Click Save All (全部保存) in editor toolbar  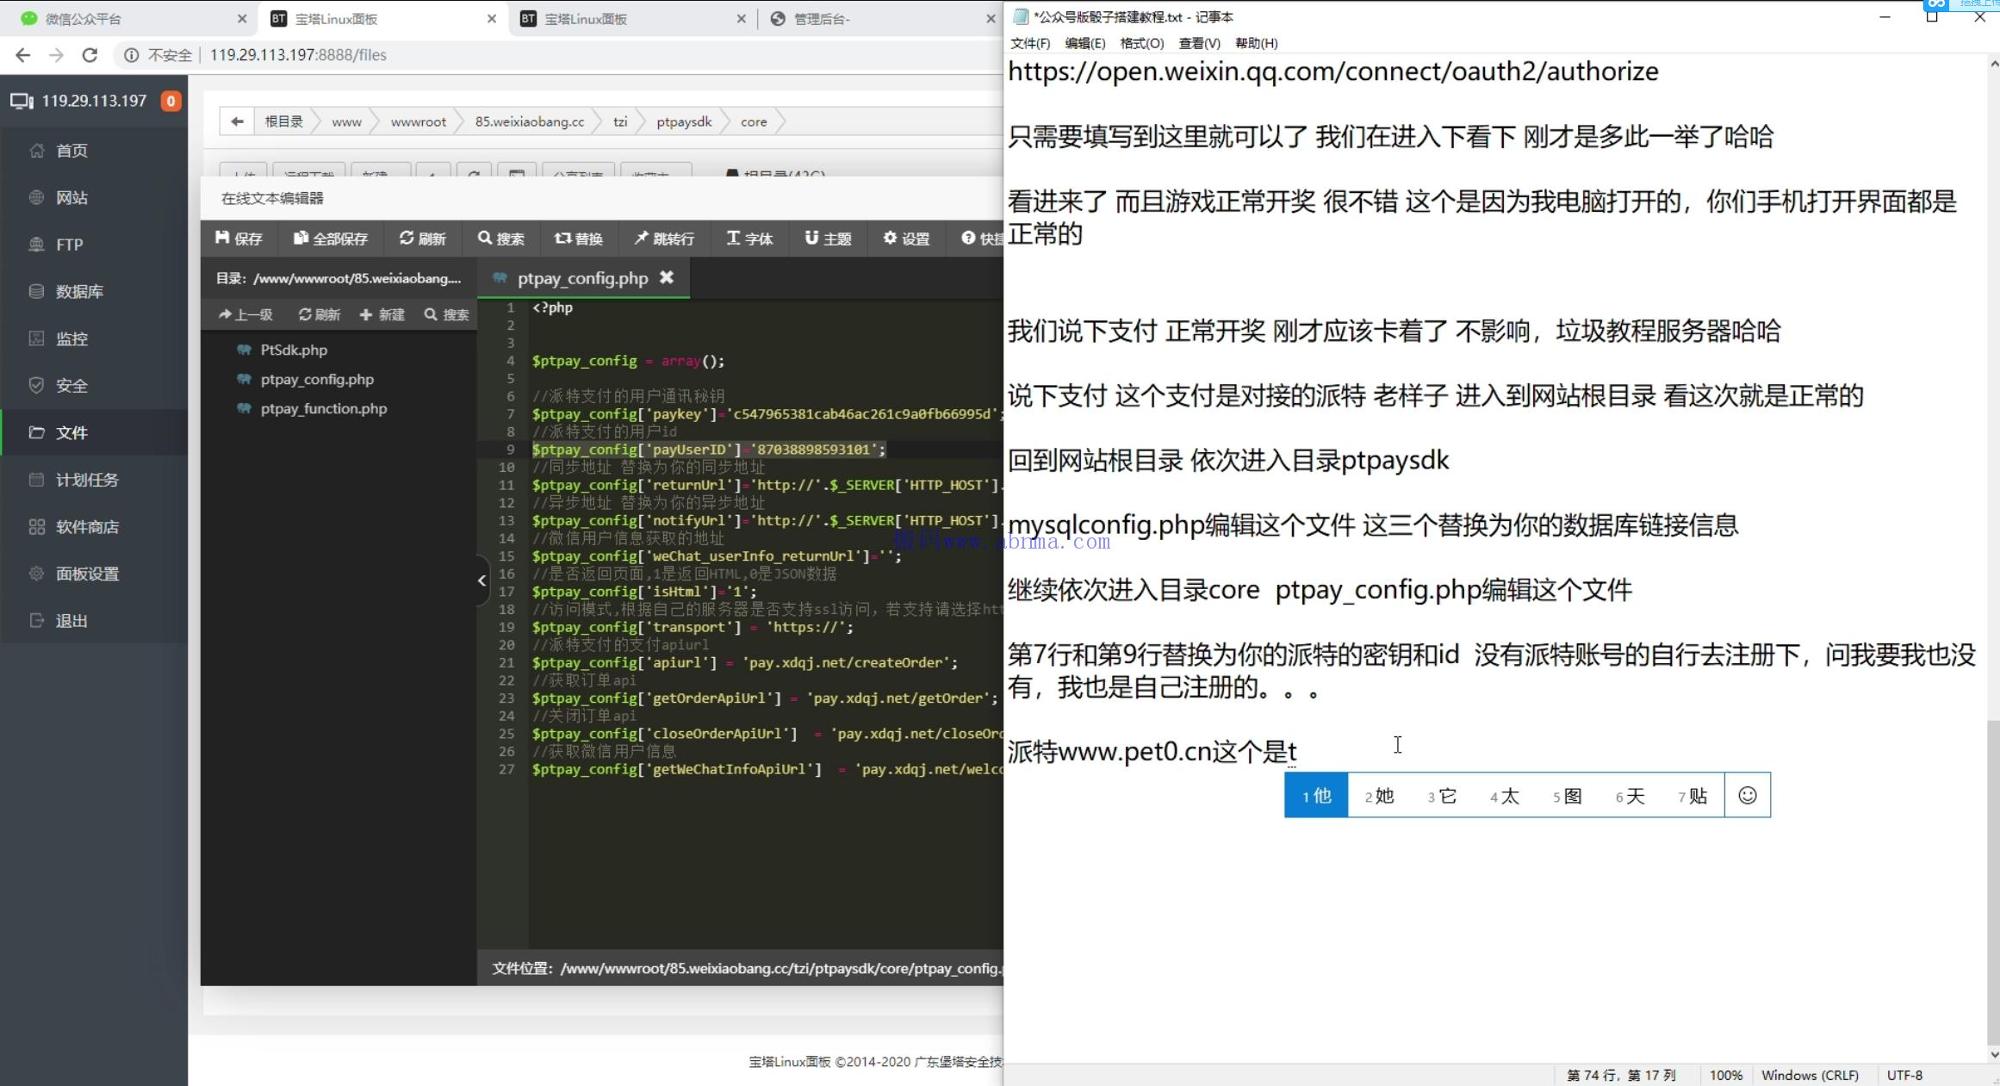click(331, 238)
